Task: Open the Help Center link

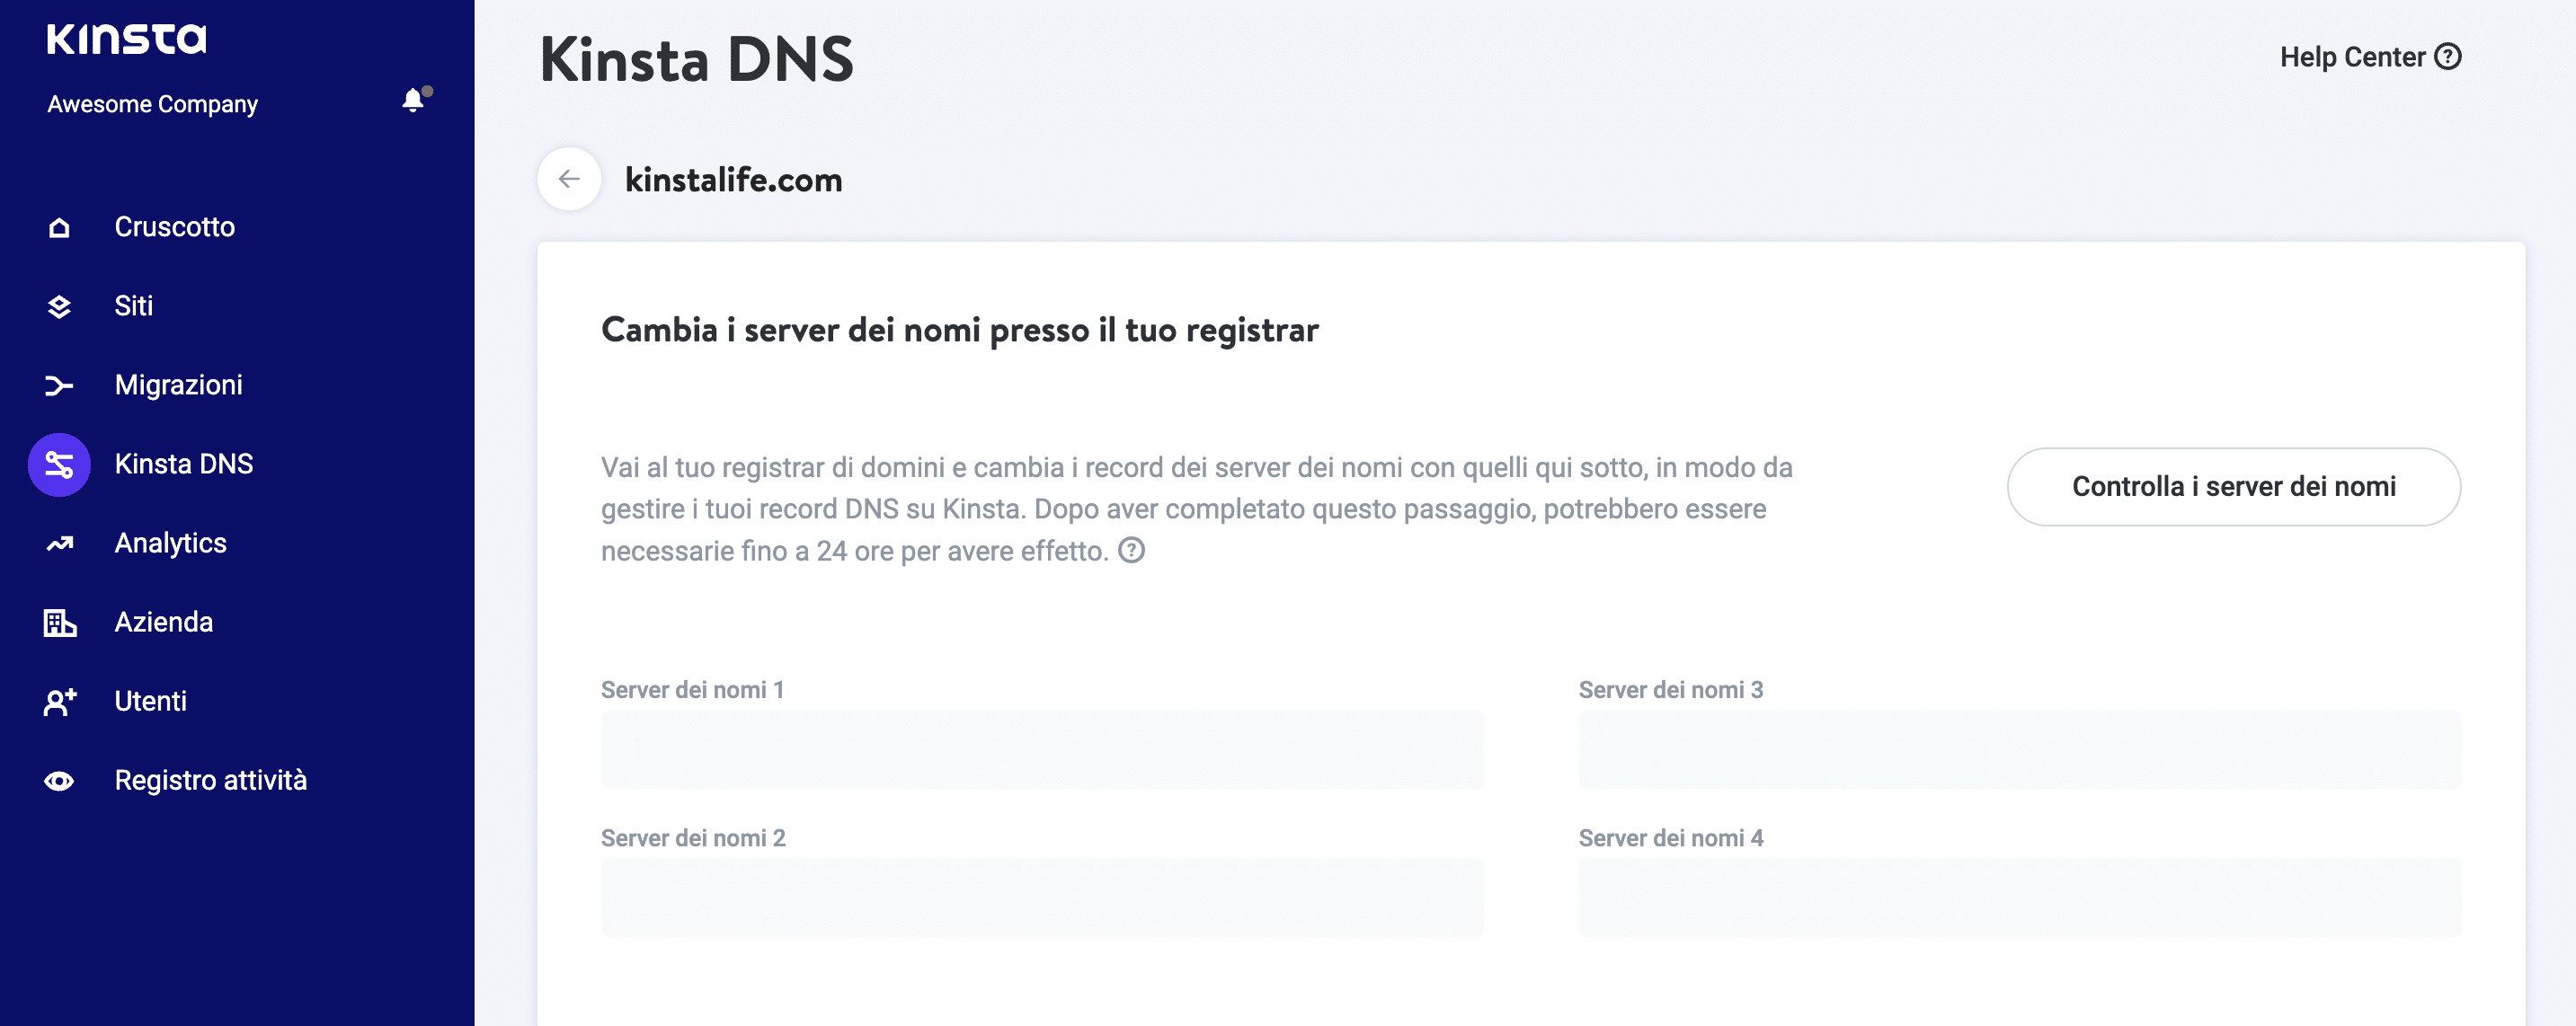Action: 2371,56
